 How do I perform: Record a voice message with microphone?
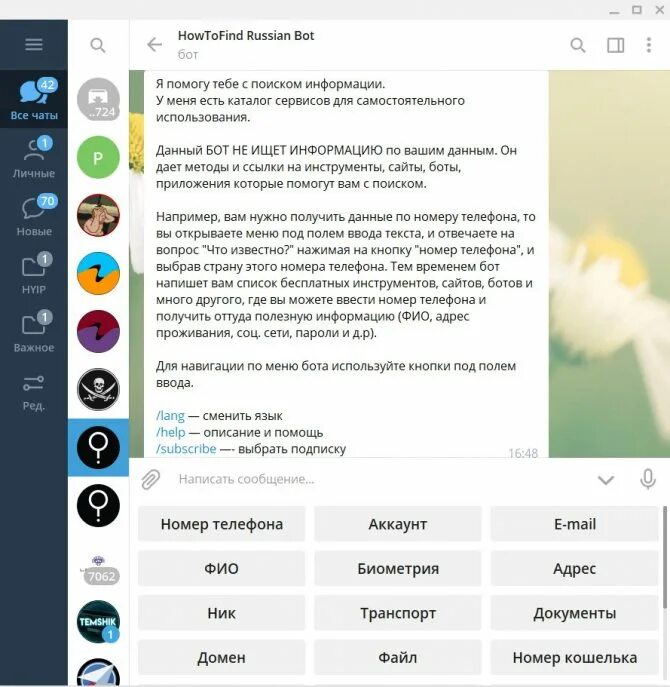[x=648, y=479]
